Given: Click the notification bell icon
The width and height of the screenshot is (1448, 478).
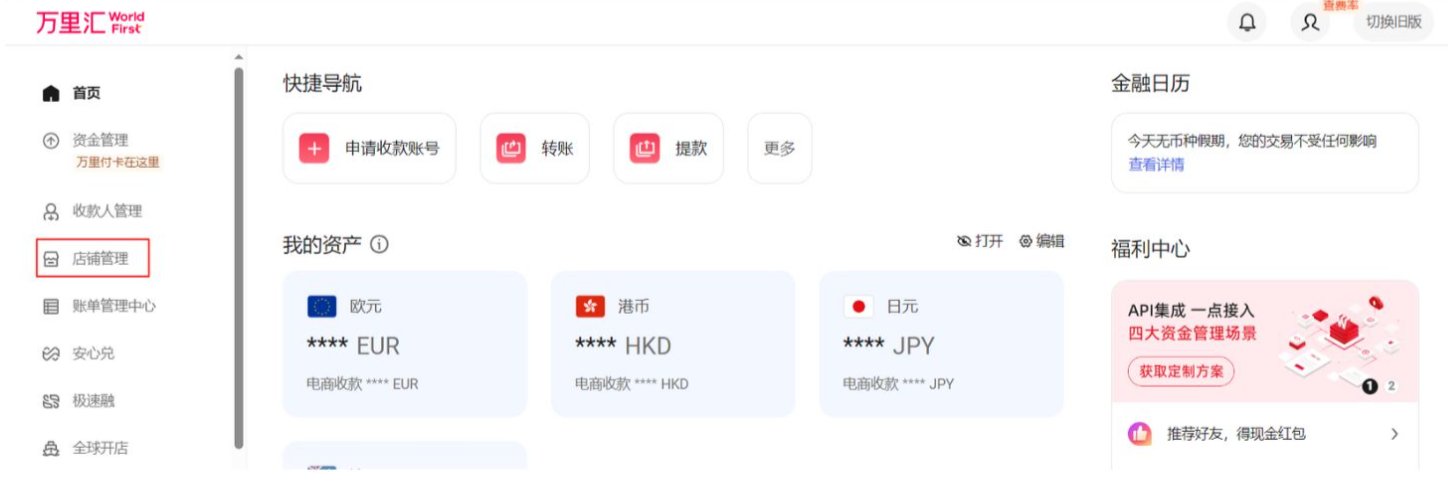Looking at the screenshot, I should coord(1247,23).
